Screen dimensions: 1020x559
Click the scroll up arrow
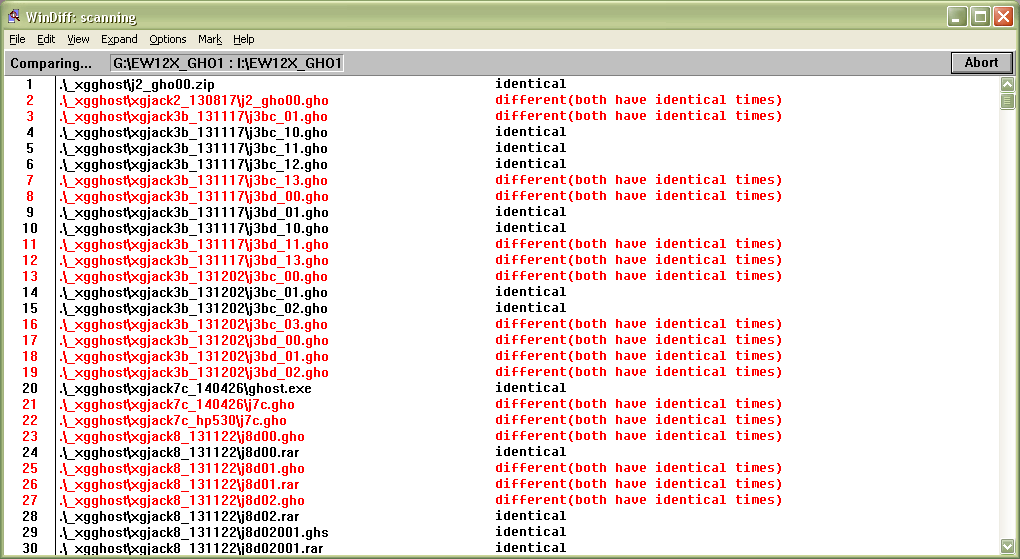pyautogui.click(x=1007, y=85)
